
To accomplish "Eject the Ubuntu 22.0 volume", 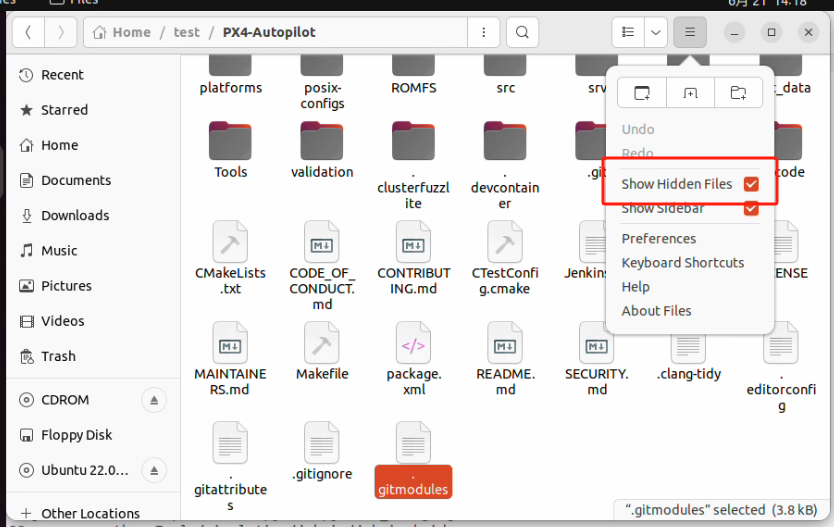I will (x=154, y=471).
